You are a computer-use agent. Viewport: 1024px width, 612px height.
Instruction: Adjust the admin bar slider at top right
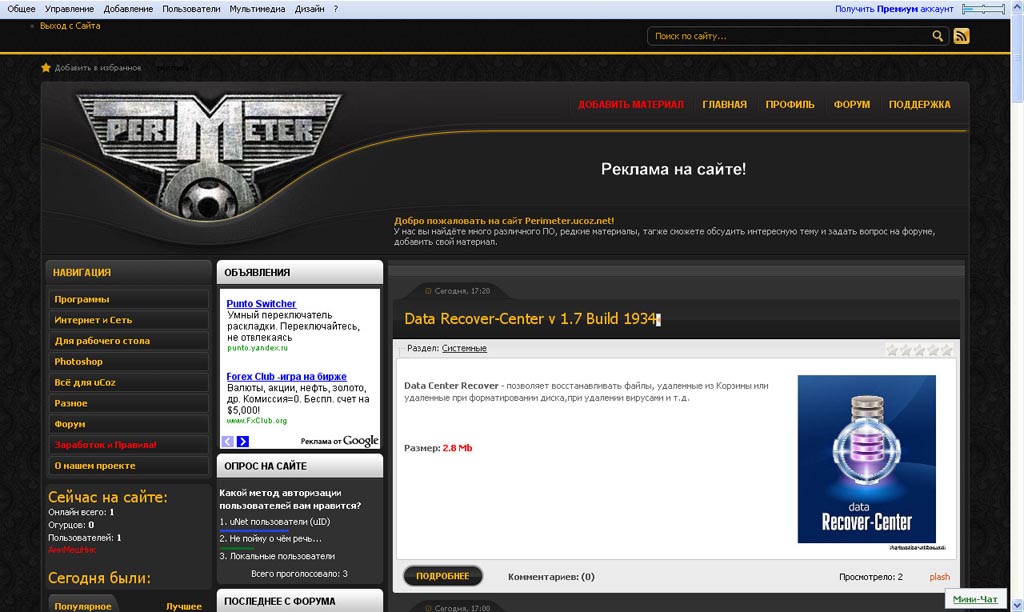[x=983, y=9]
